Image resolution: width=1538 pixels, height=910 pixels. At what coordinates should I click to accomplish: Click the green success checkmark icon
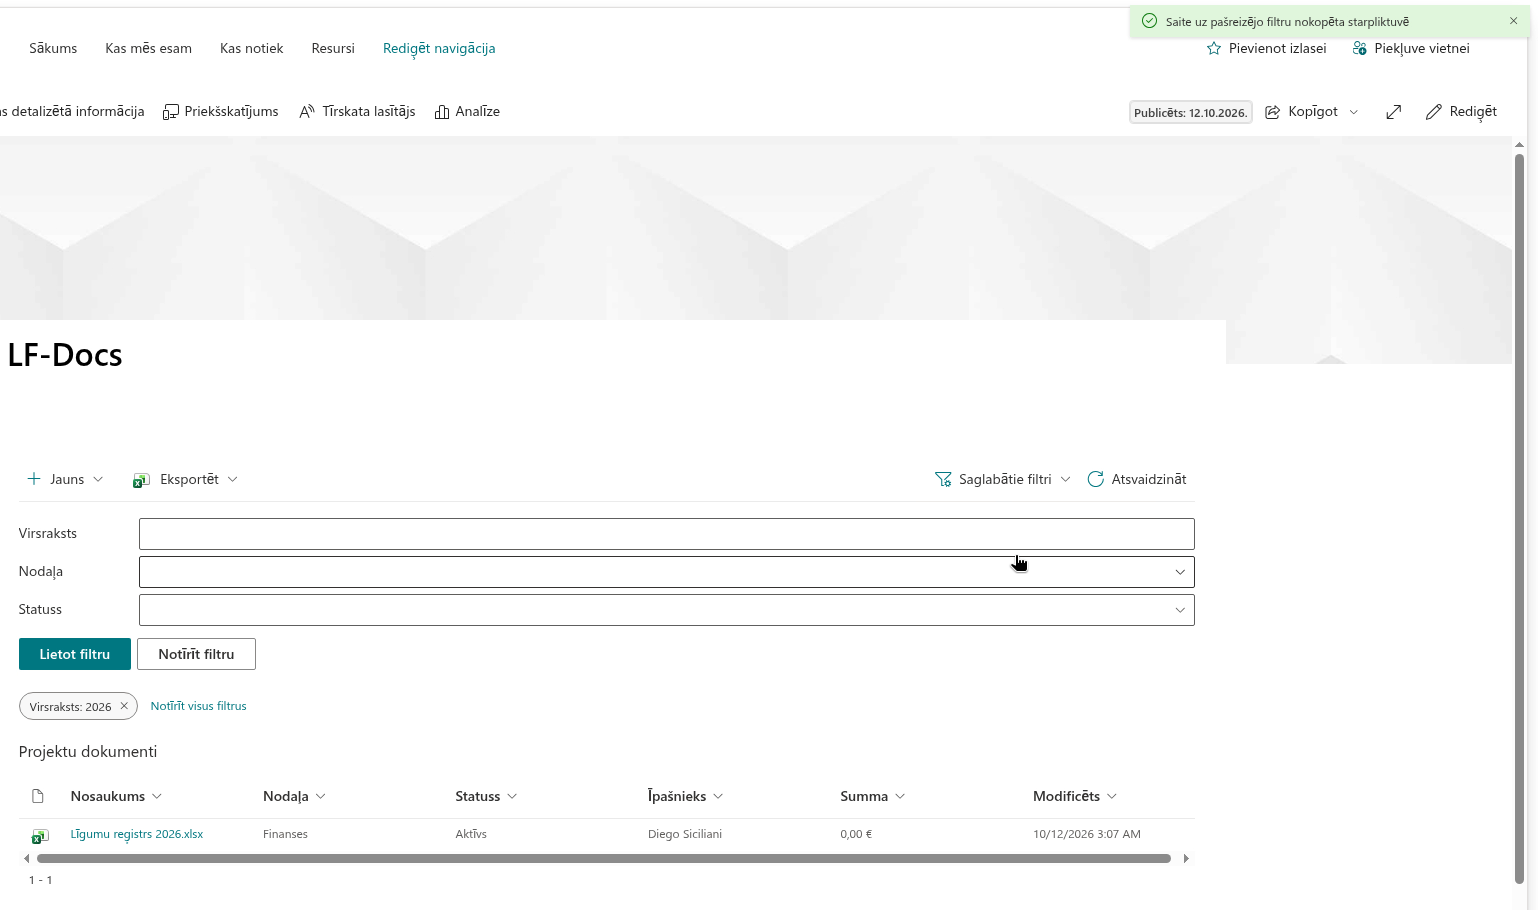click(x=1149, y=21)
